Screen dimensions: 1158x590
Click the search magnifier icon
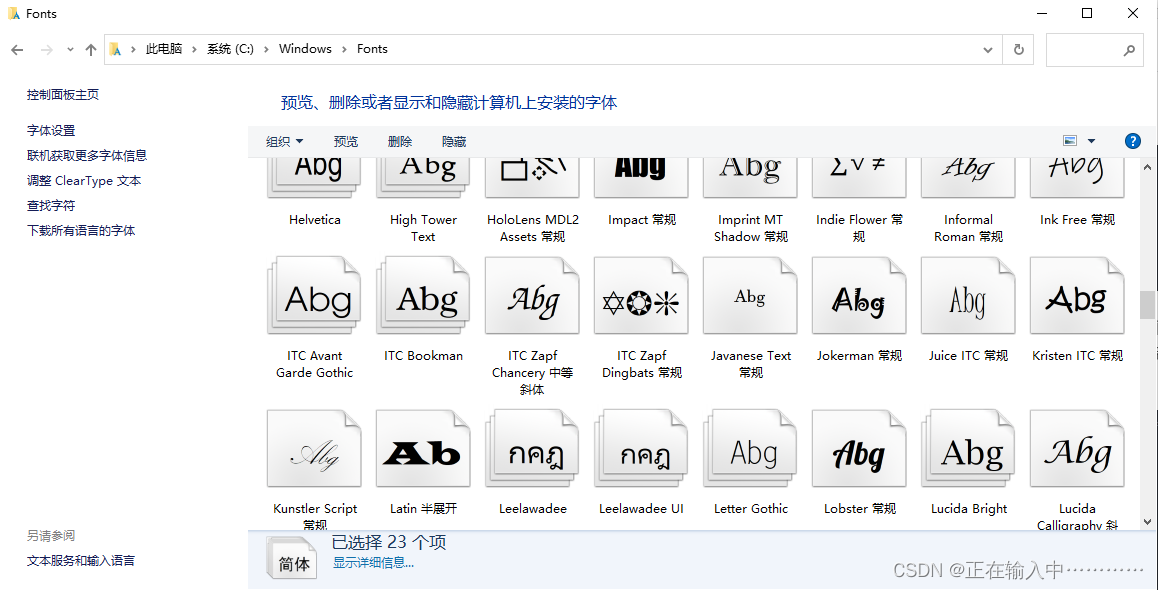1128,50
